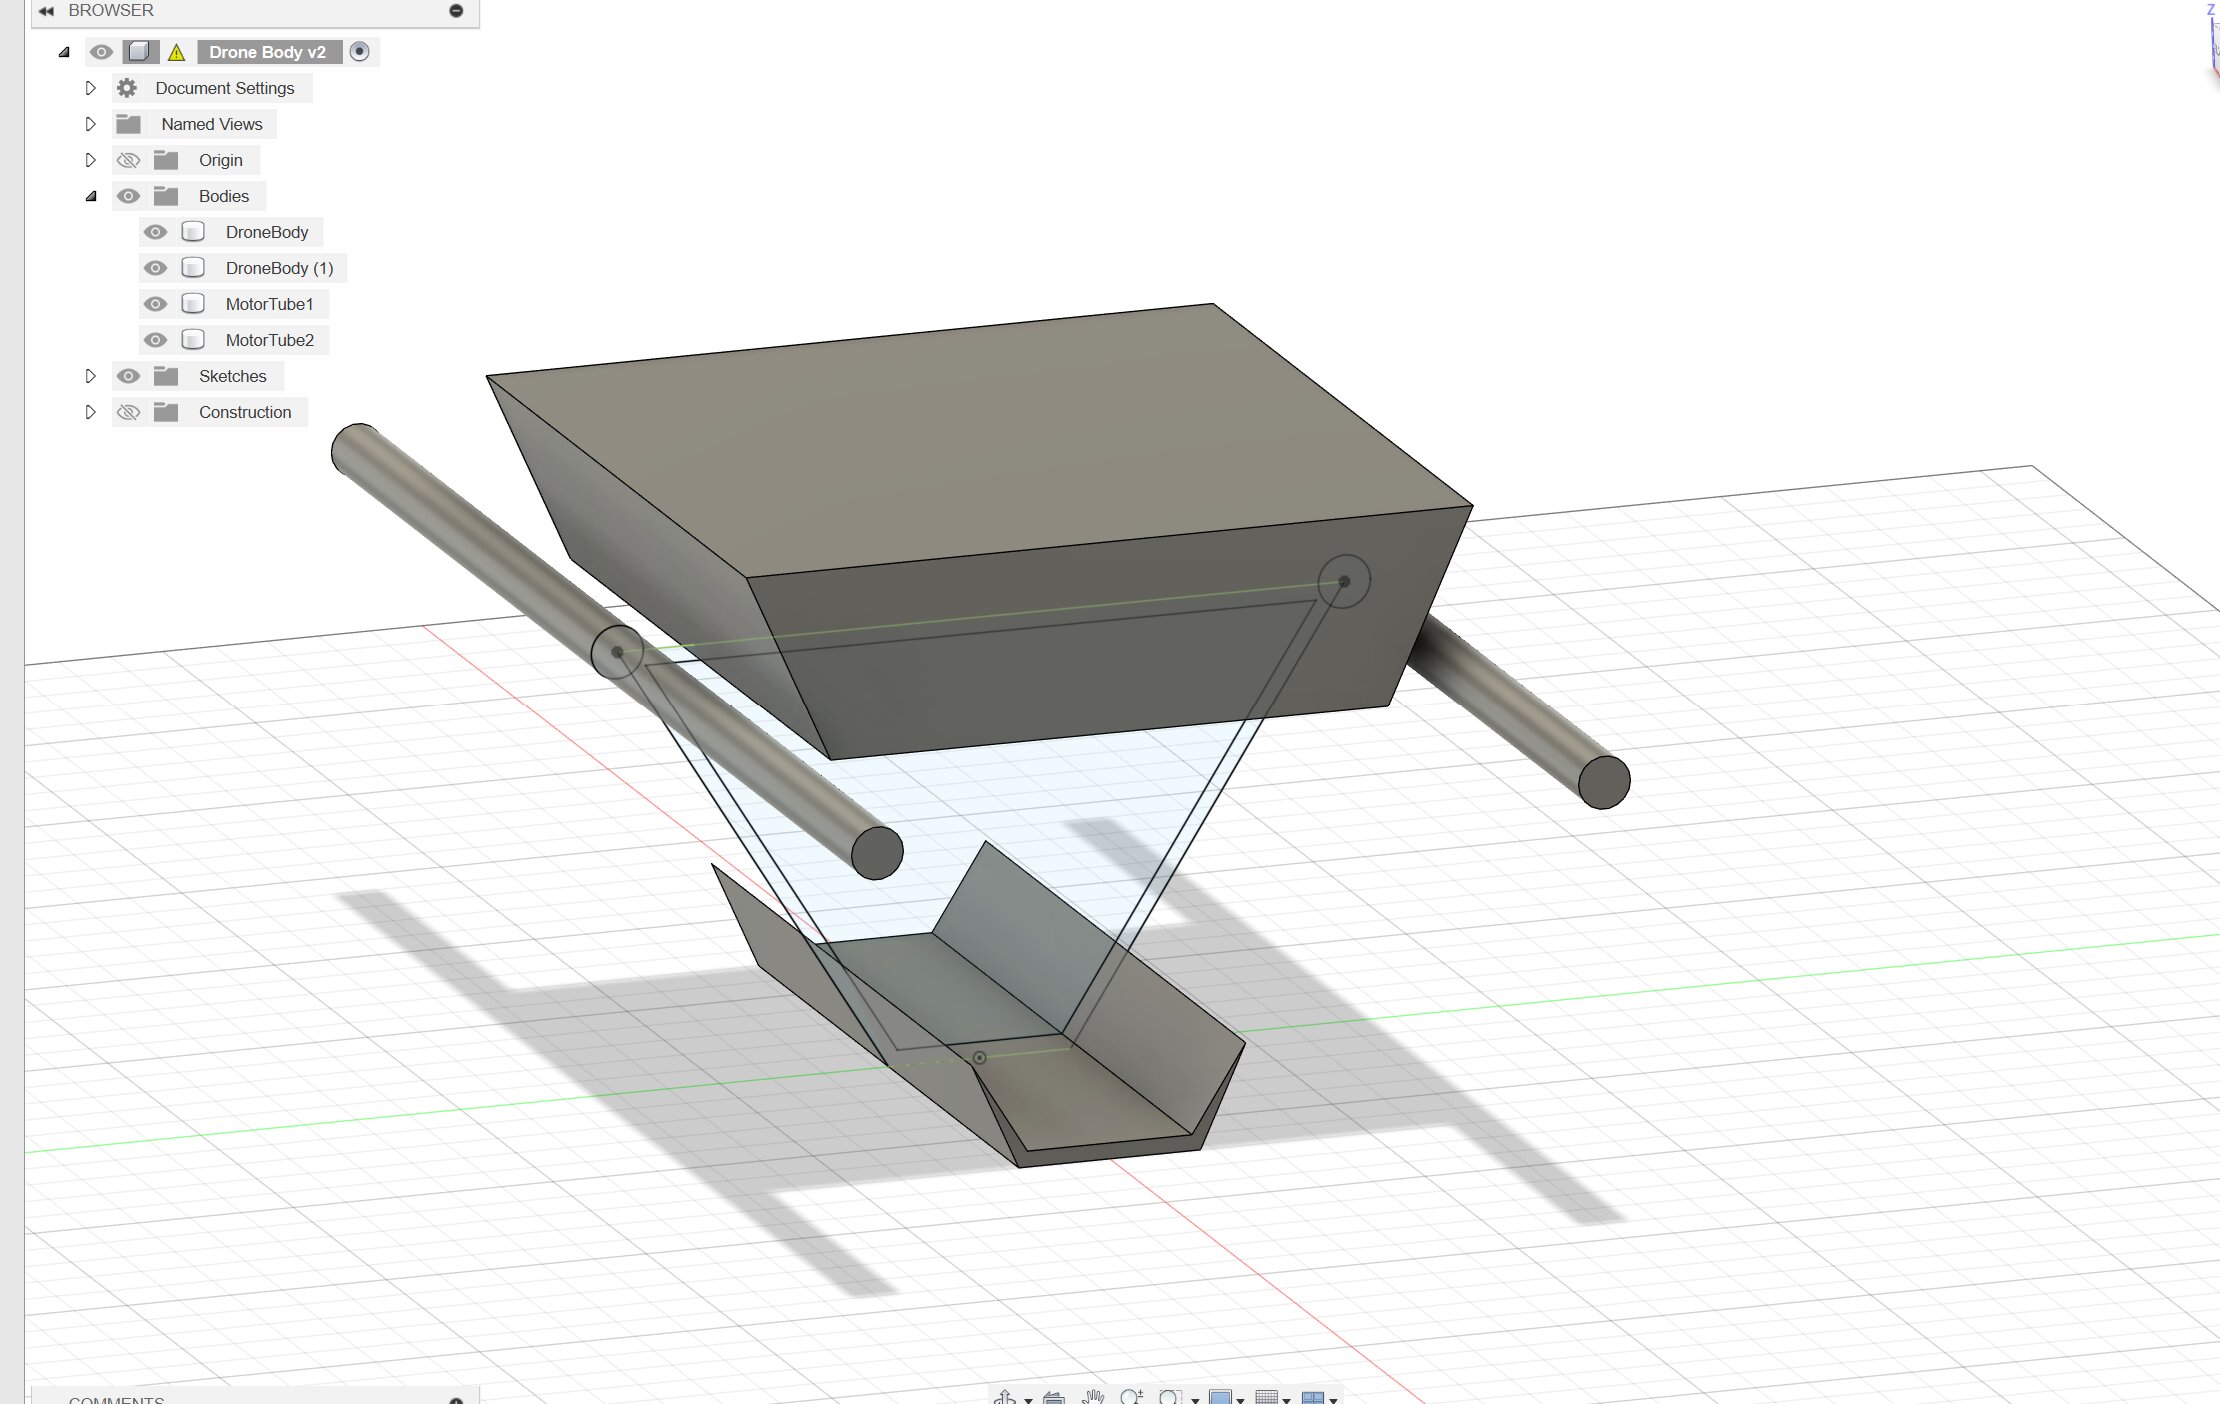
Task: Click the Look At tool in navigation bar
Action: [x=1054, y=1397]
